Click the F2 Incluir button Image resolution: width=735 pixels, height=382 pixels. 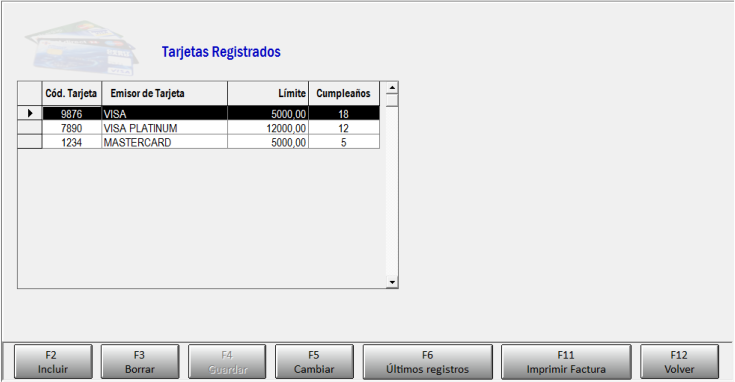(53, 362)
